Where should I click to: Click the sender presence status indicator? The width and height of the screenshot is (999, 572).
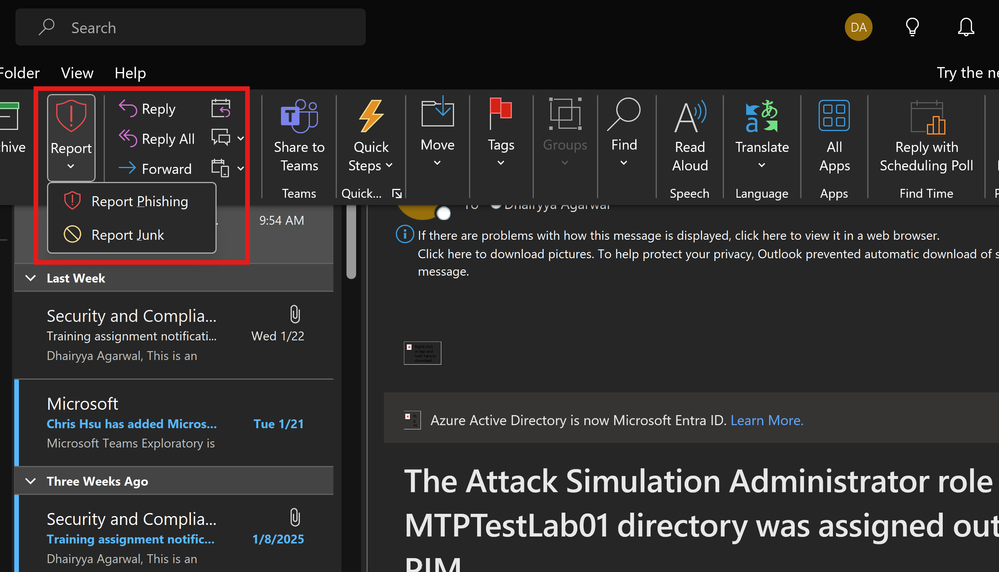pos(443,213)
